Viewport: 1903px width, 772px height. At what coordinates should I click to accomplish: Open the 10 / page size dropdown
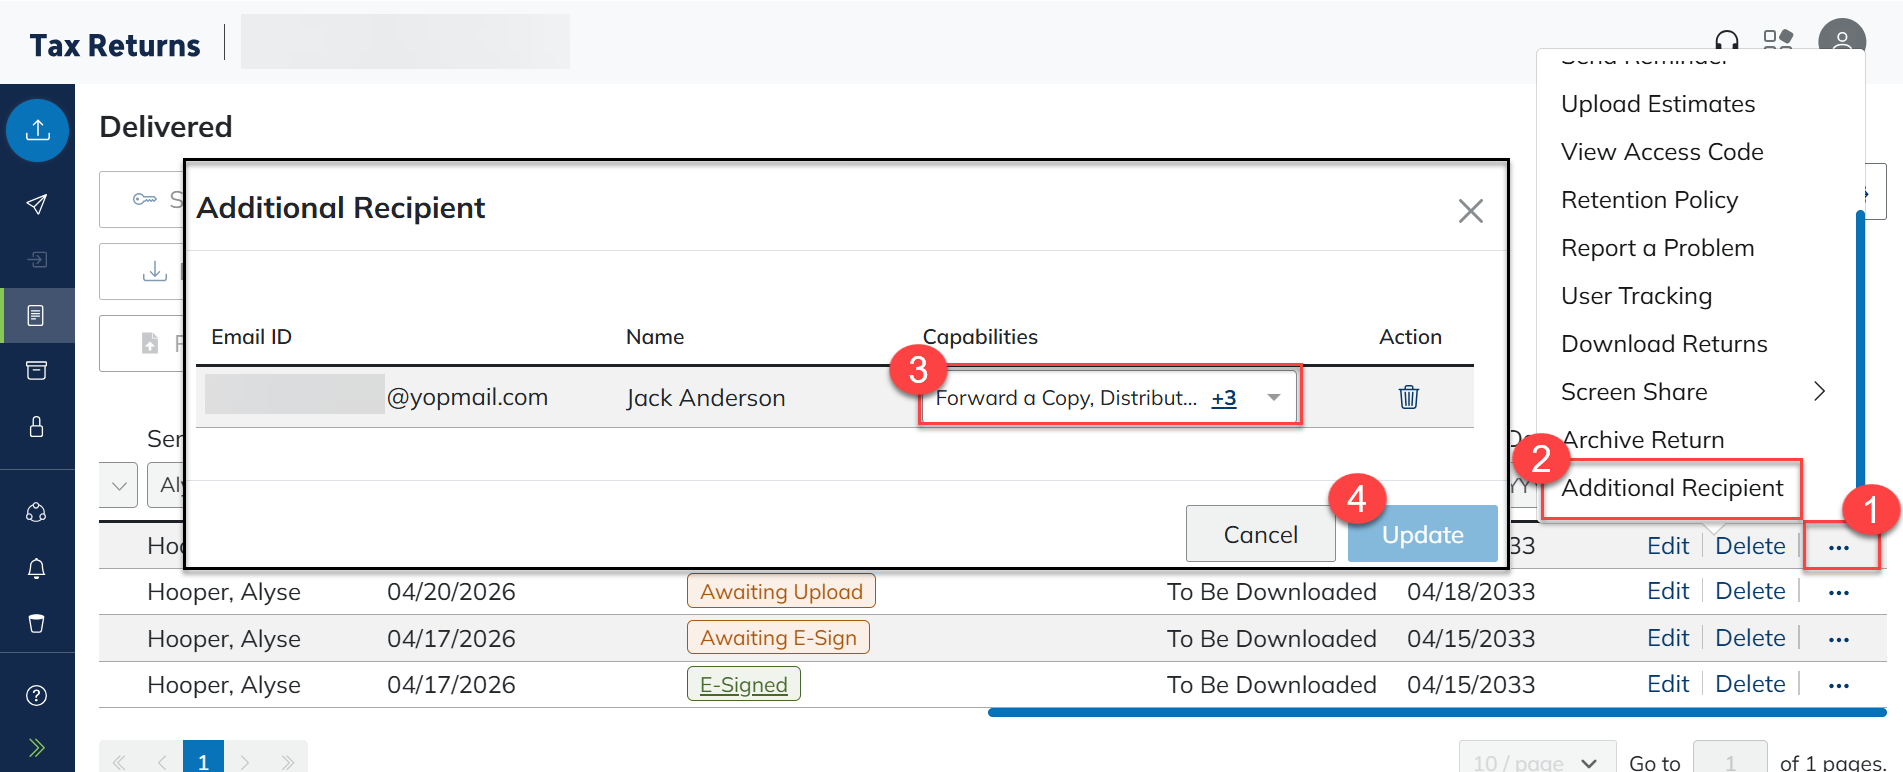[x=1536, y=762]
